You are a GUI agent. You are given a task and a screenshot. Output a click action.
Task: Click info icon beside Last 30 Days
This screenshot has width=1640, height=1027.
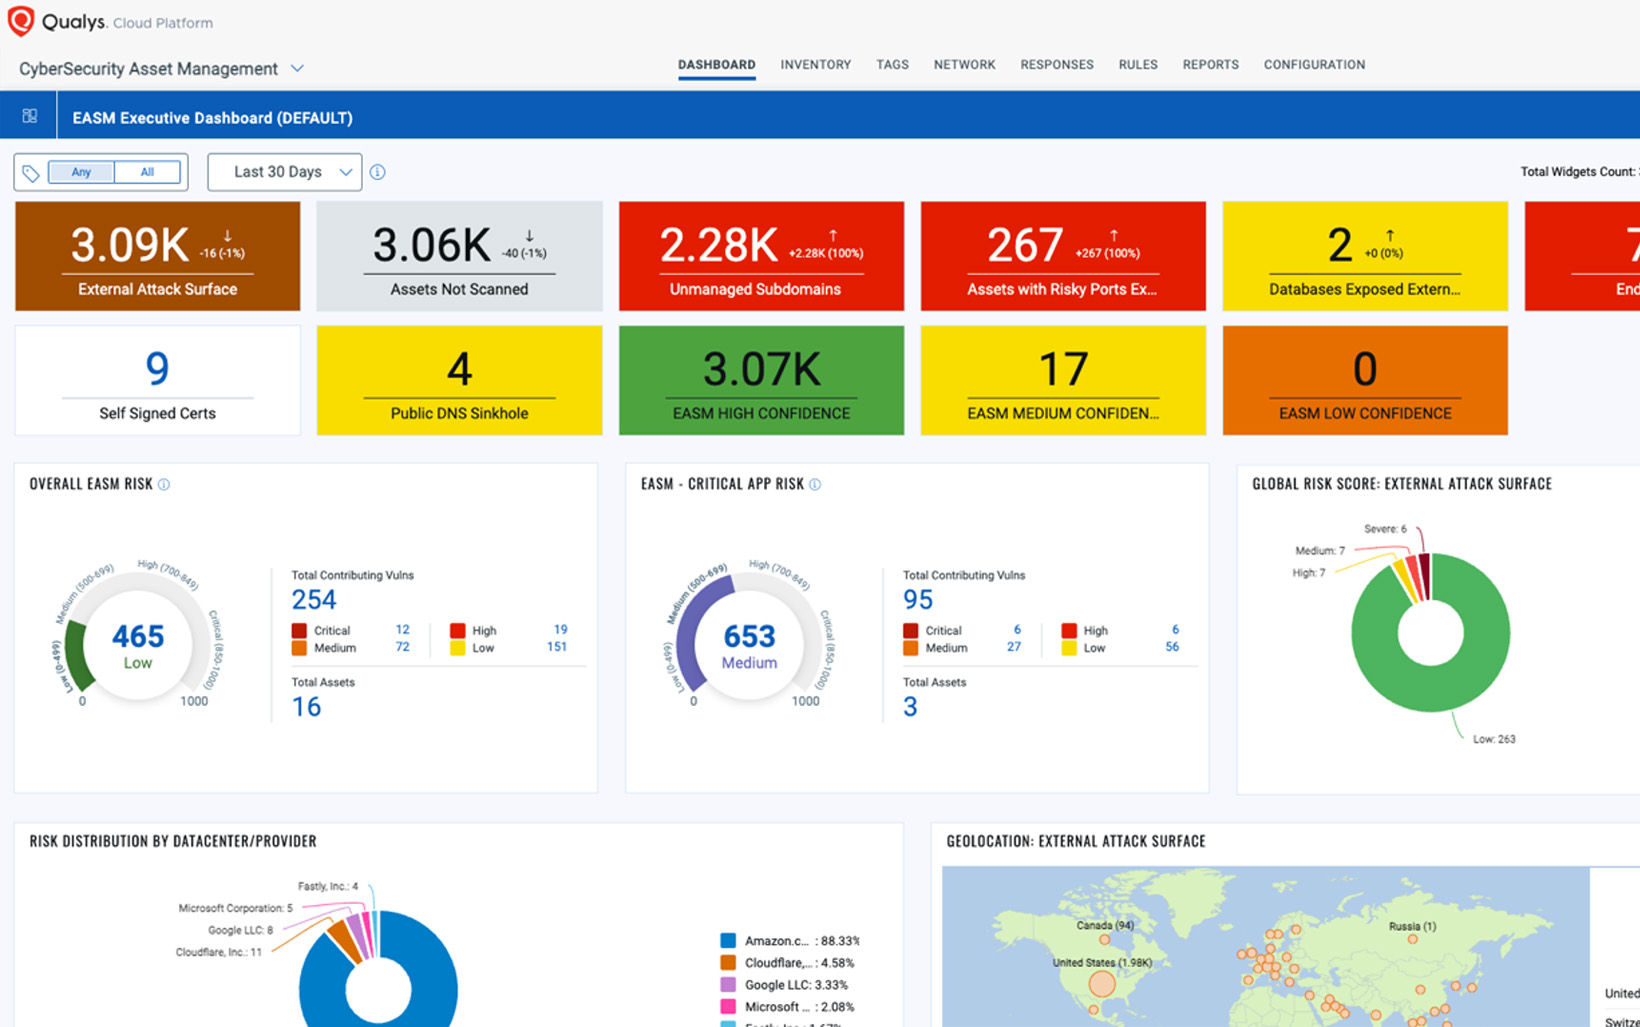point(377,172)
